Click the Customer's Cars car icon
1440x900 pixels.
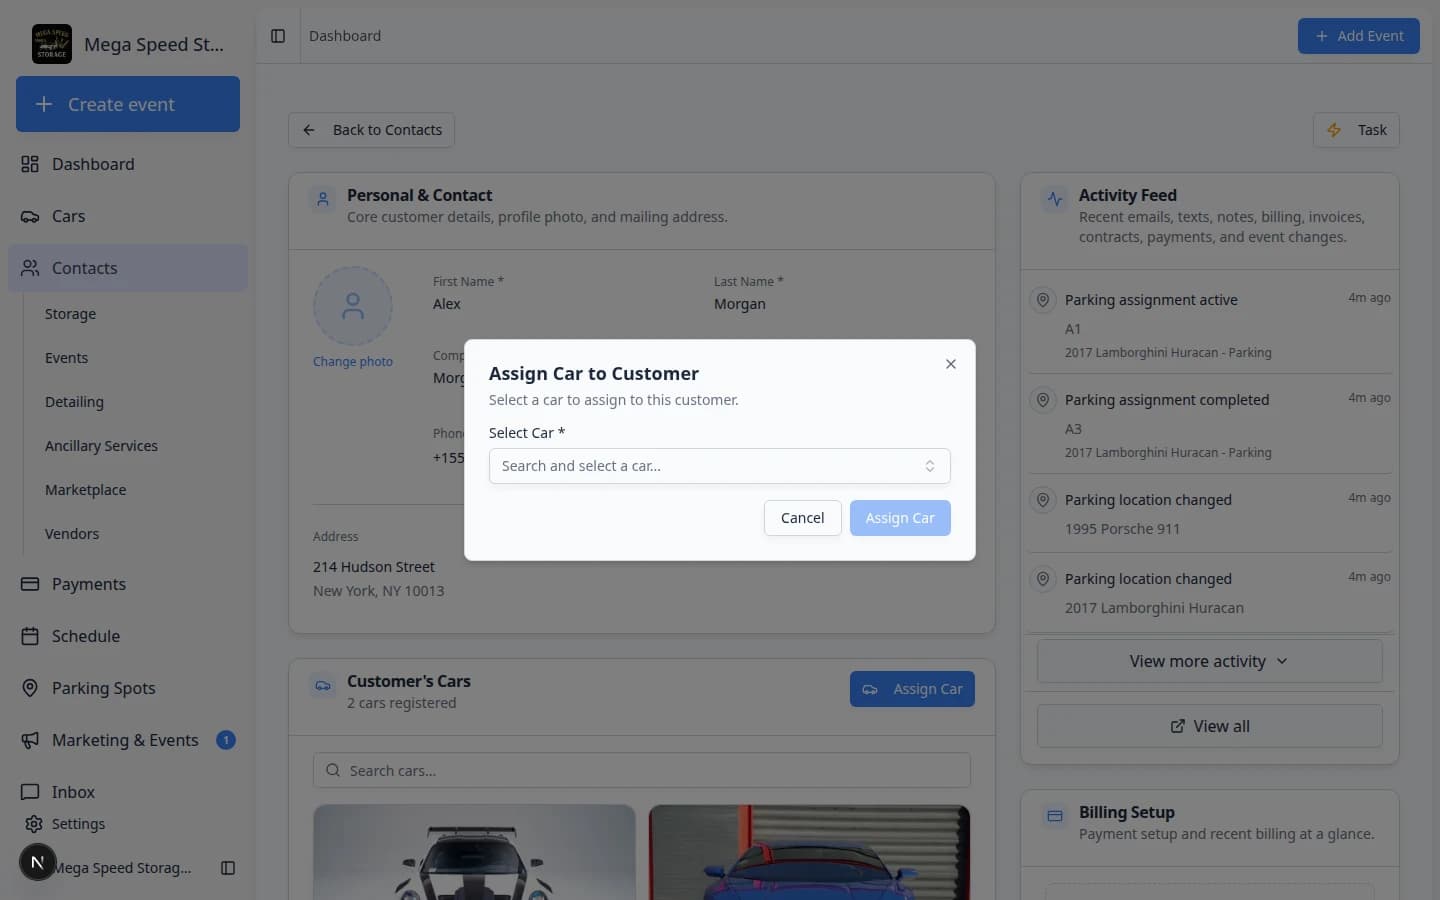pyautogui.click(x=323, y=686)
